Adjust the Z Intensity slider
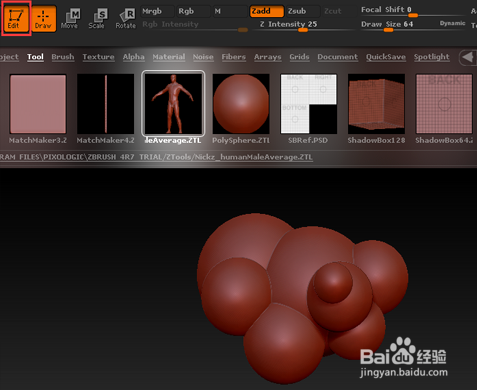Screen dimensions: 477x390 [x=302, y=25]
